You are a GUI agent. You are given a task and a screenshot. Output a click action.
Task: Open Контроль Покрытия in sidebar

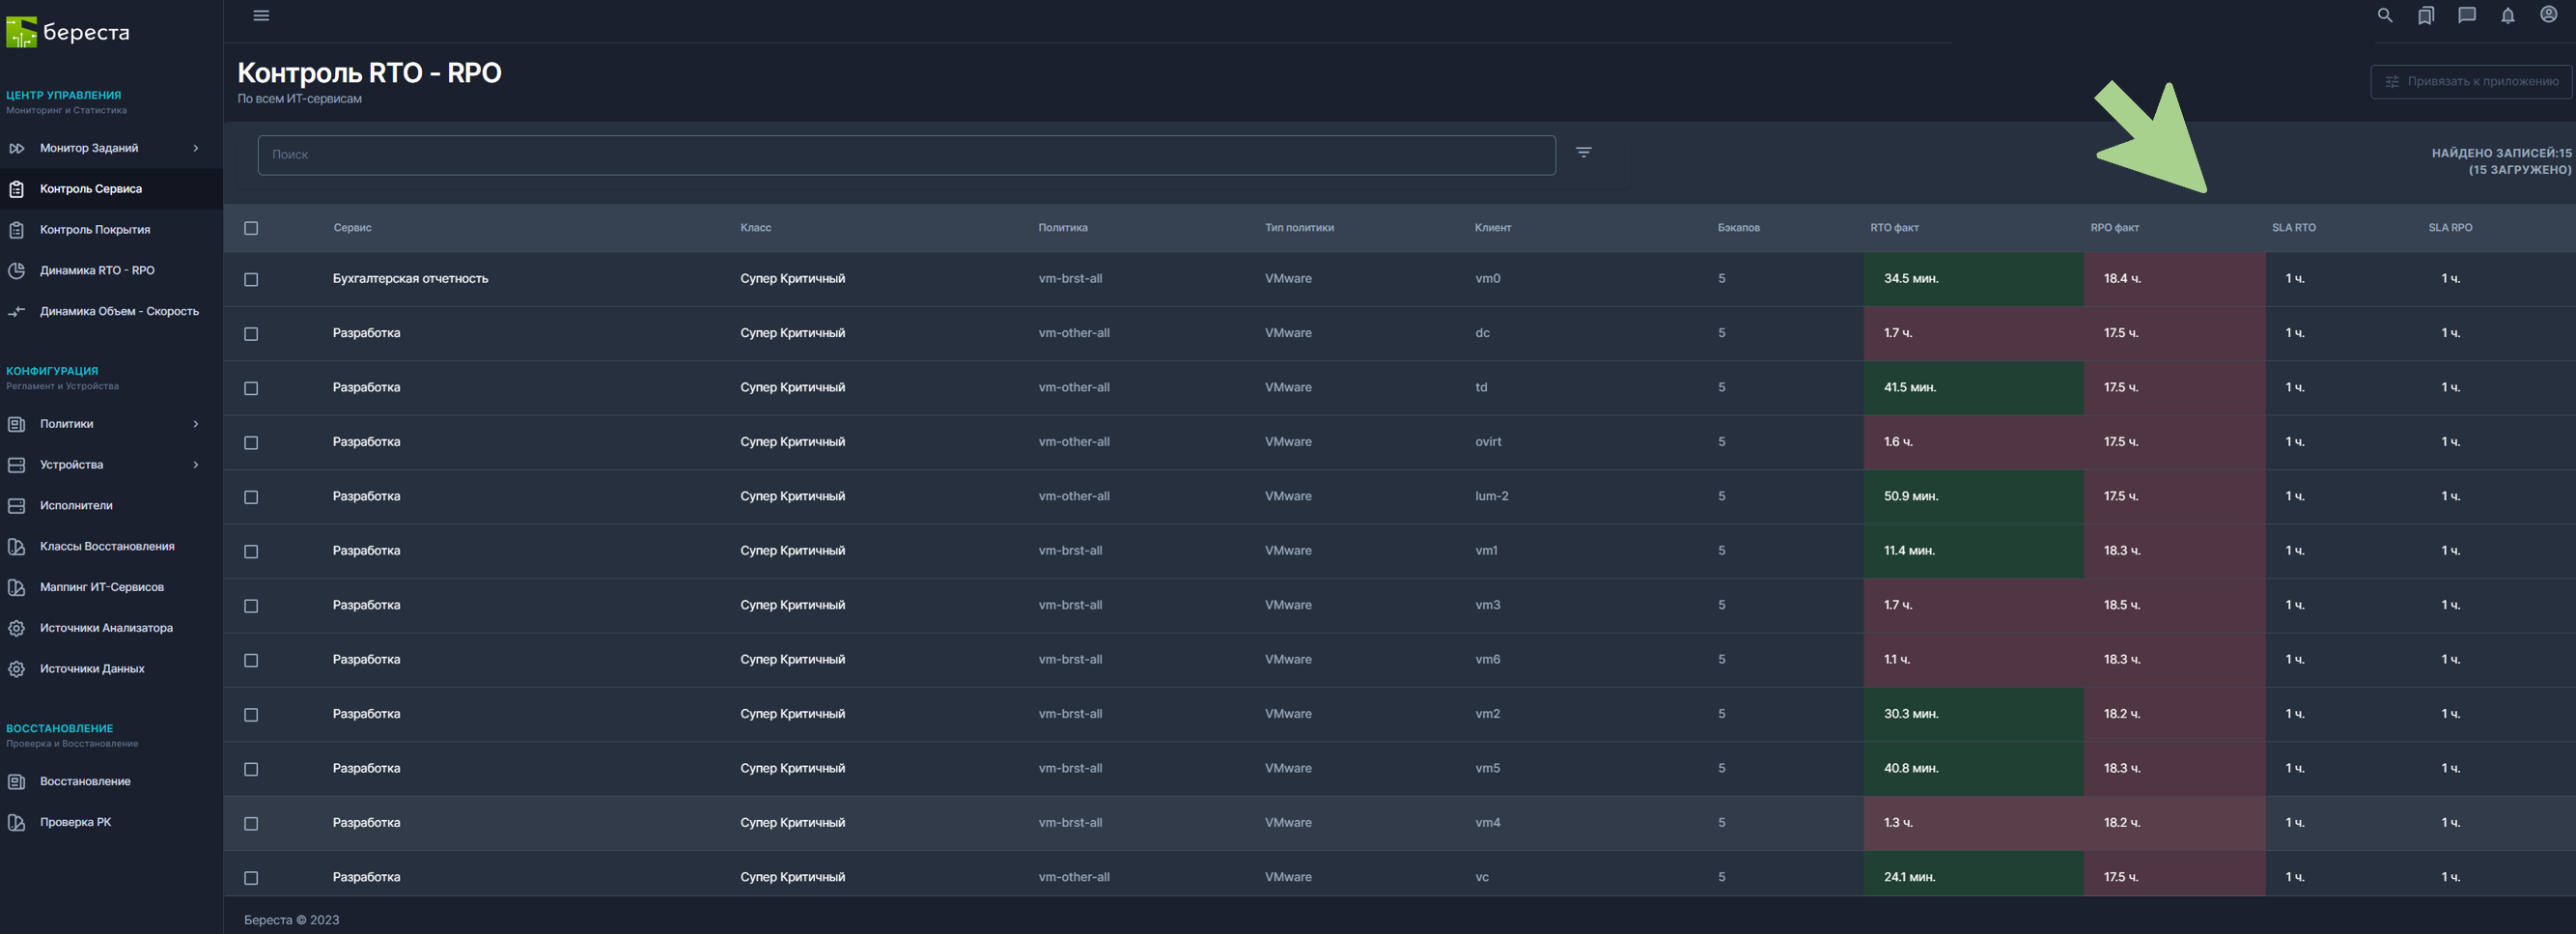pyautogui.click(x=95, y=230)
